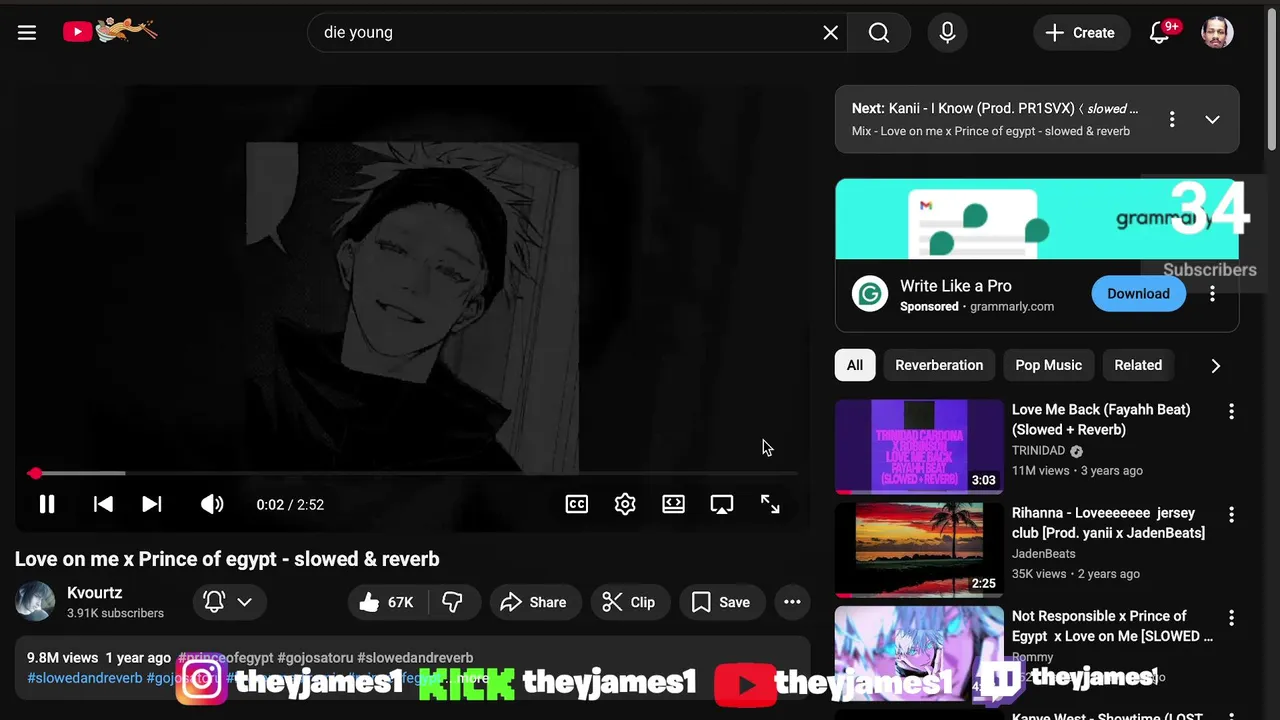Dislike the video
Screen dimensions: 1280x720
tap(453, 602)
